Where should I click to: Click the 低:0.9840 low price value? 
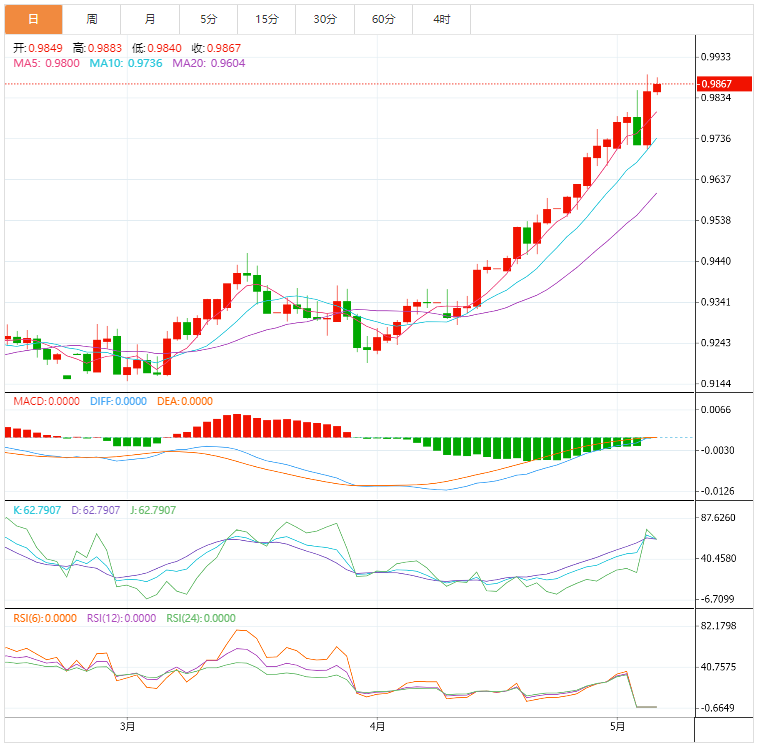tap(157, 48)
